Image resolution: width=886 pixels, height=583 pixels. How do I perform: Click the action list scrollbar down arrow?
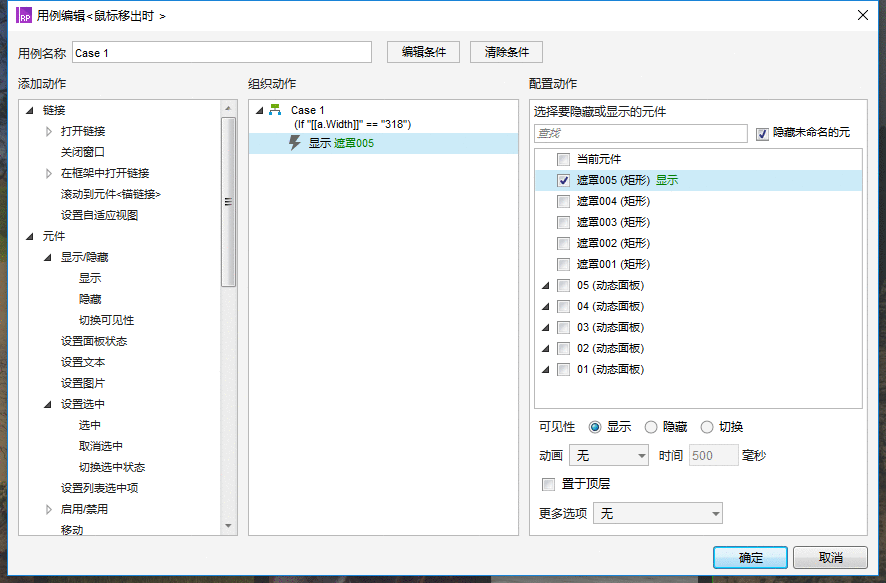point(228,526)
